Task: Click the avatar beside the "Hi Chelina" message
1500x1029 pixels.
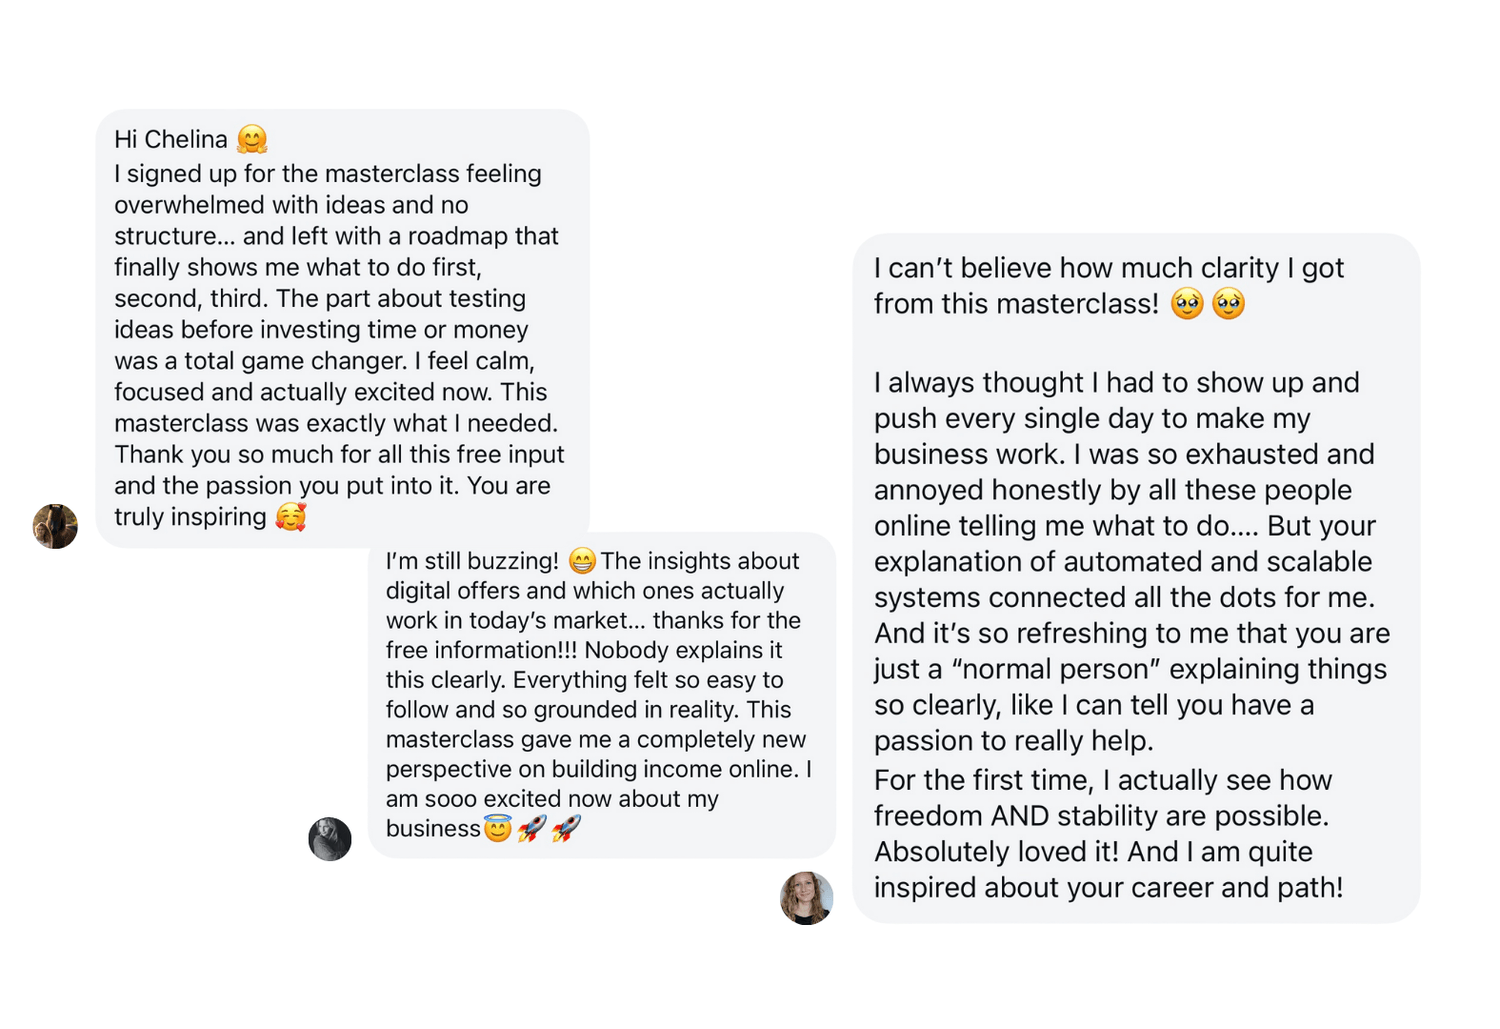Action: point(55,526)
